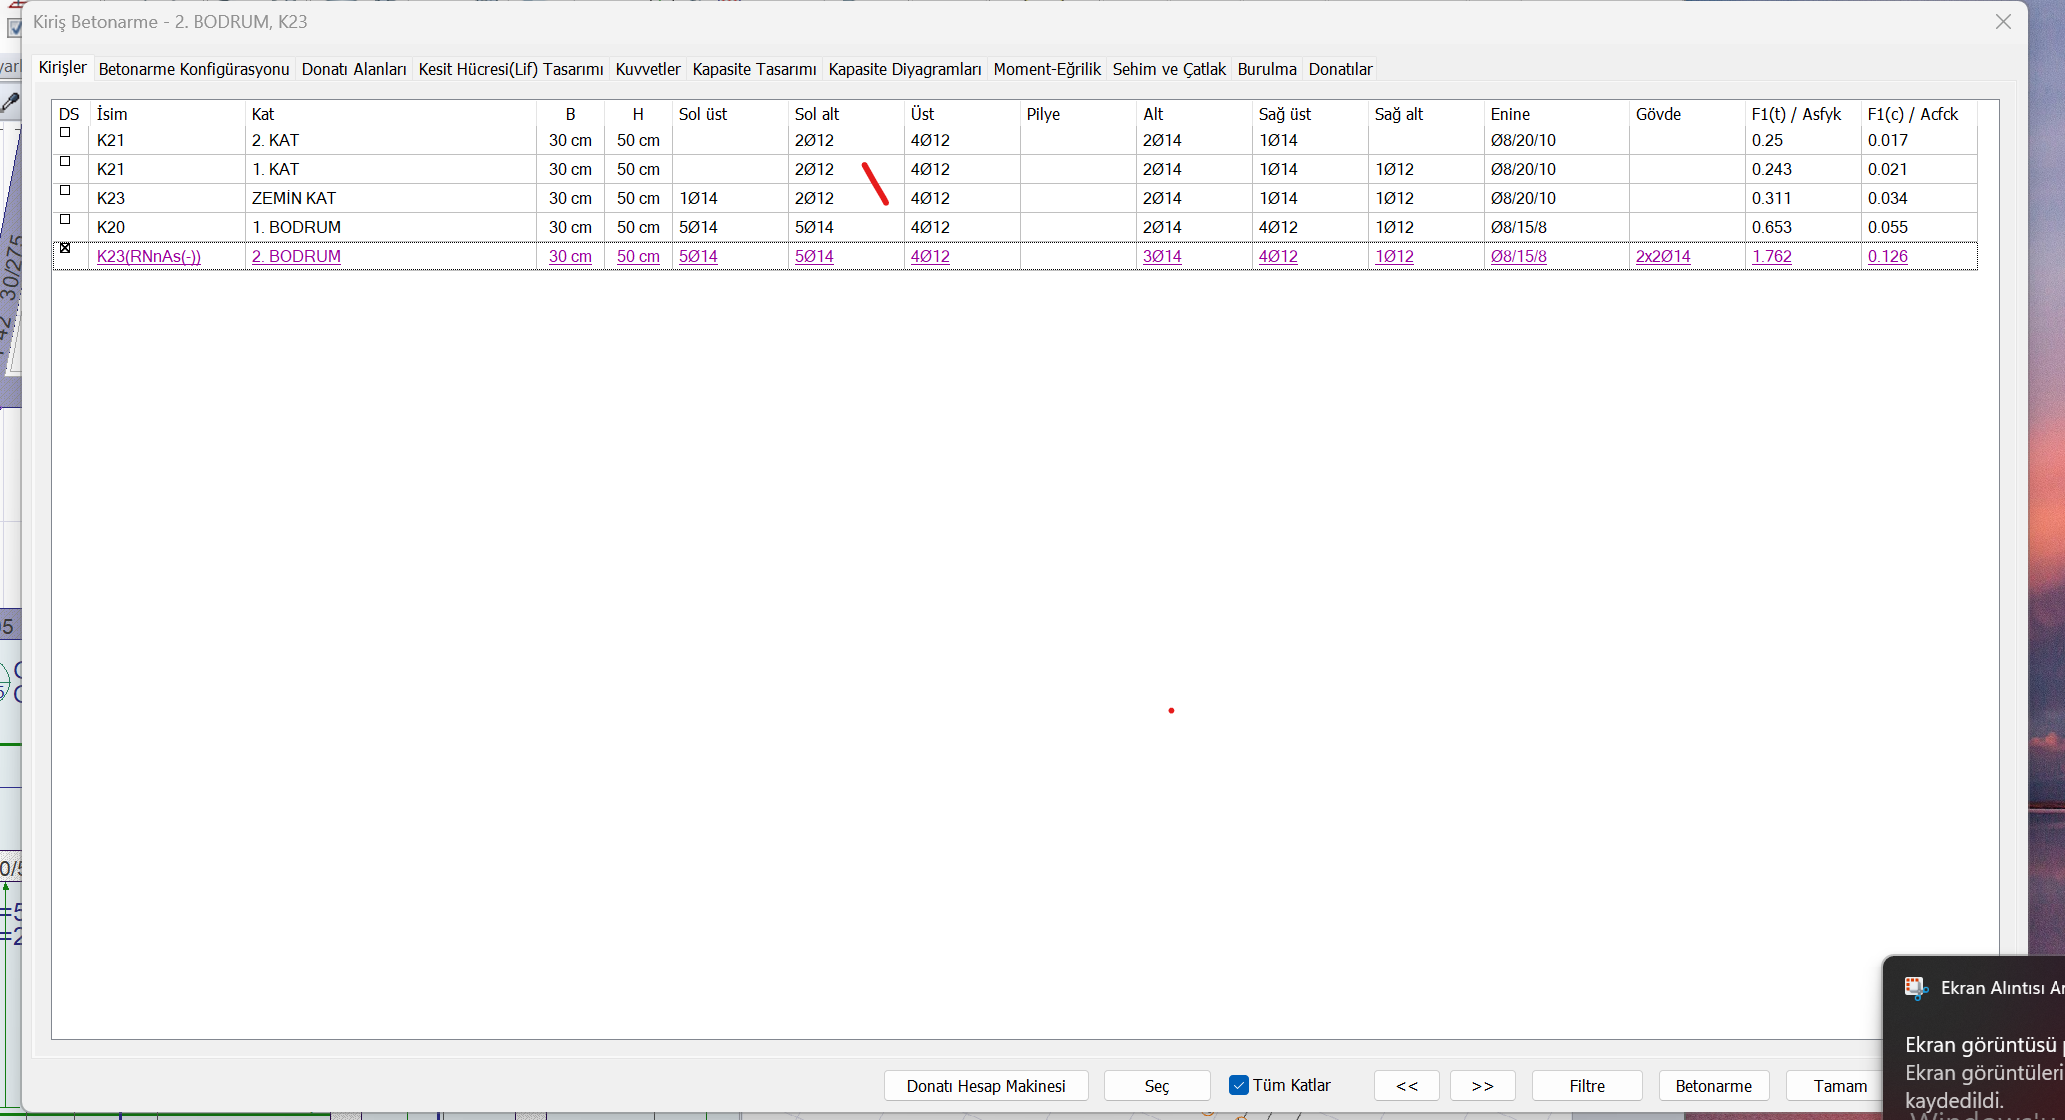Switch to Betonarme Konfigürasyonu tab
The width and height of the screenshot is (2065, 1120).
[194, 69]
